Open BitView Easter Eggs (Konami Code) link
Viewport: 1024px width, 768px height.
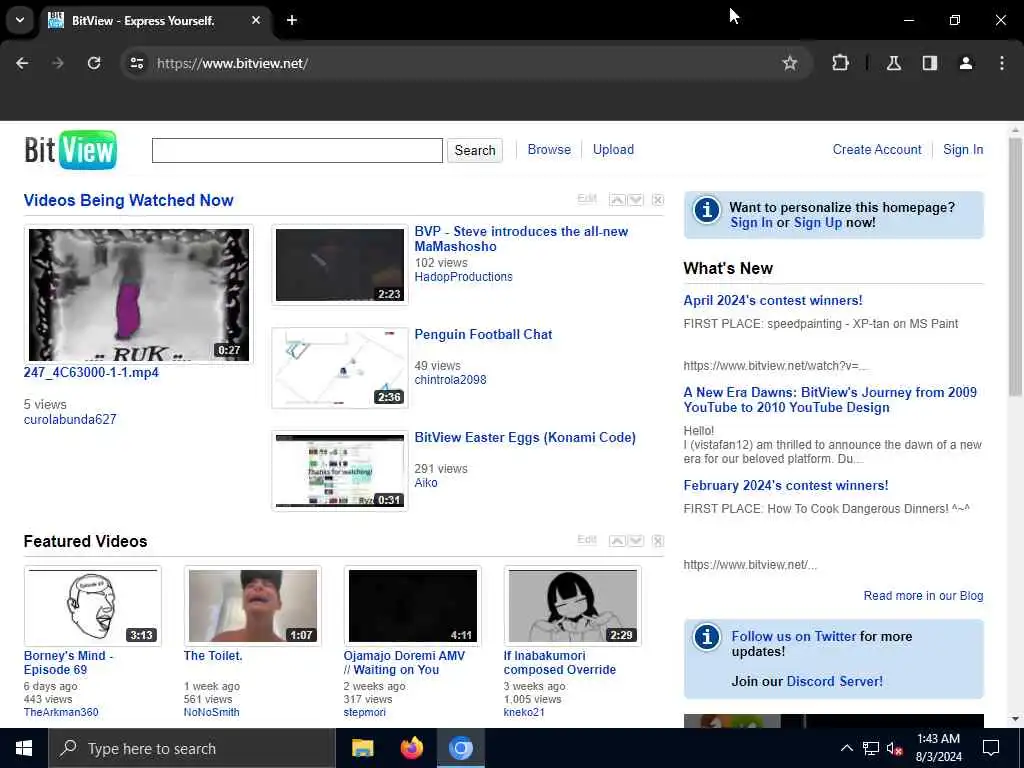525,438
